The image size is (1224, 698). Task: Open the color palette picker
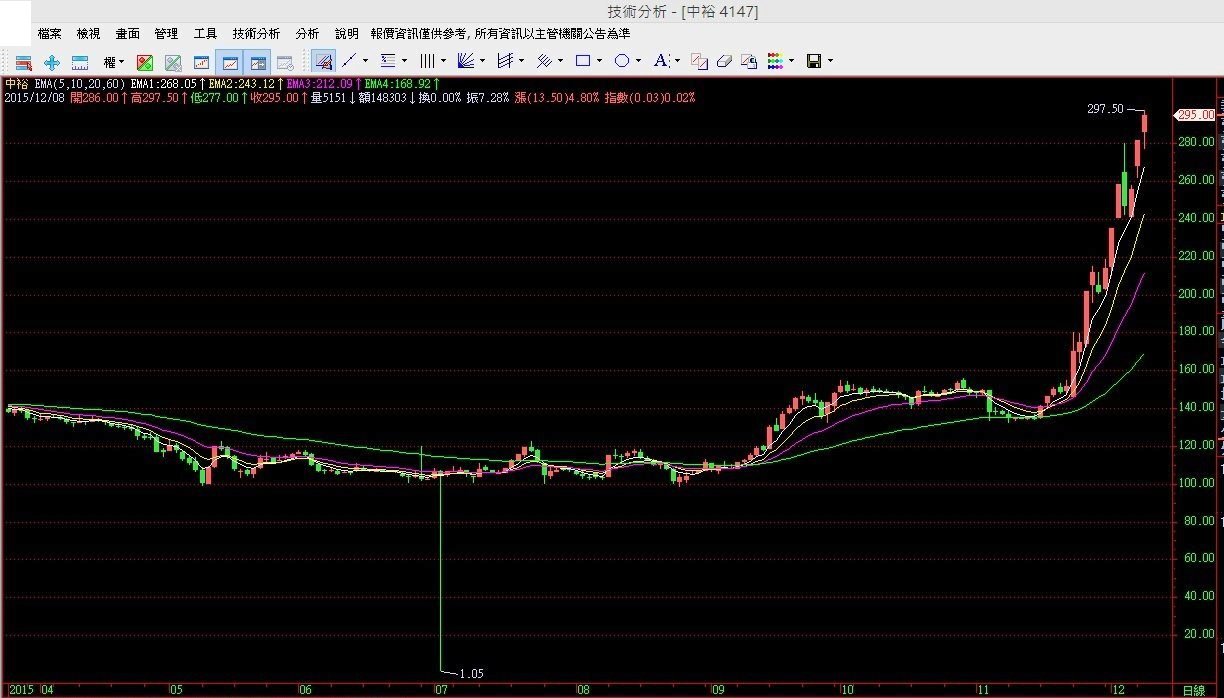[x=775, y=62]
